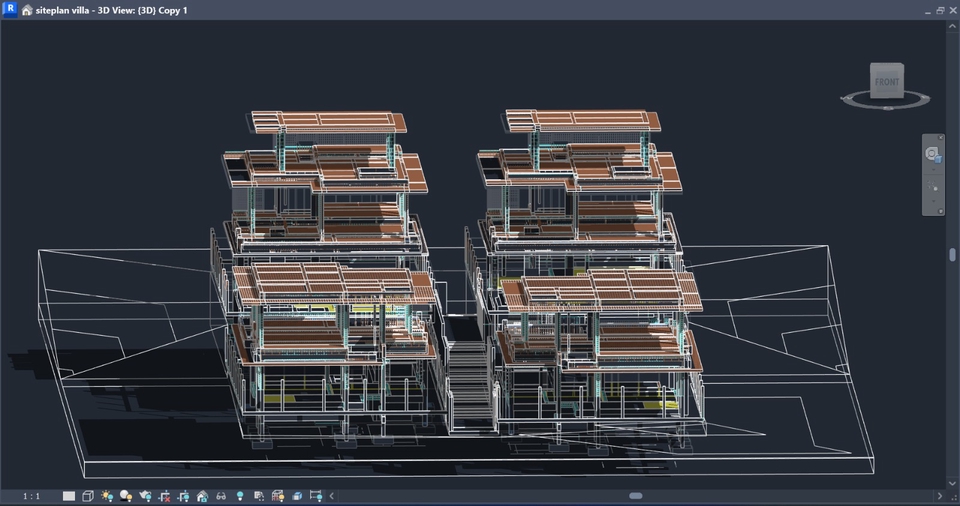Click the scroll right arrow at bottom
This screenshot has width=960, height=506.
point(940,496)
